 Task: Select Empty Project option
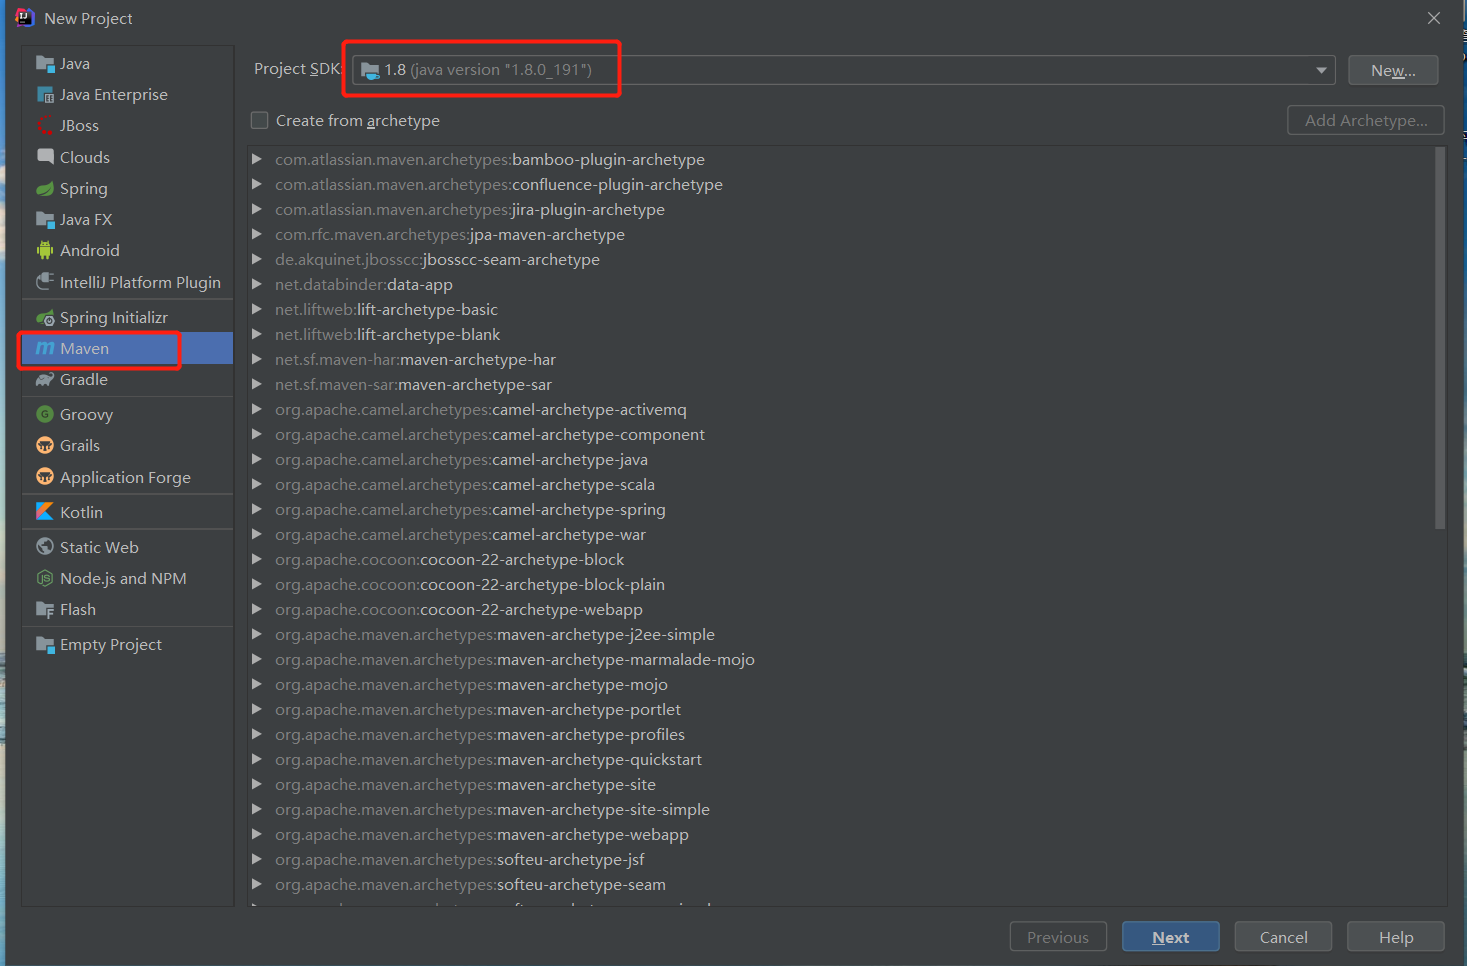tap(128, 645)
